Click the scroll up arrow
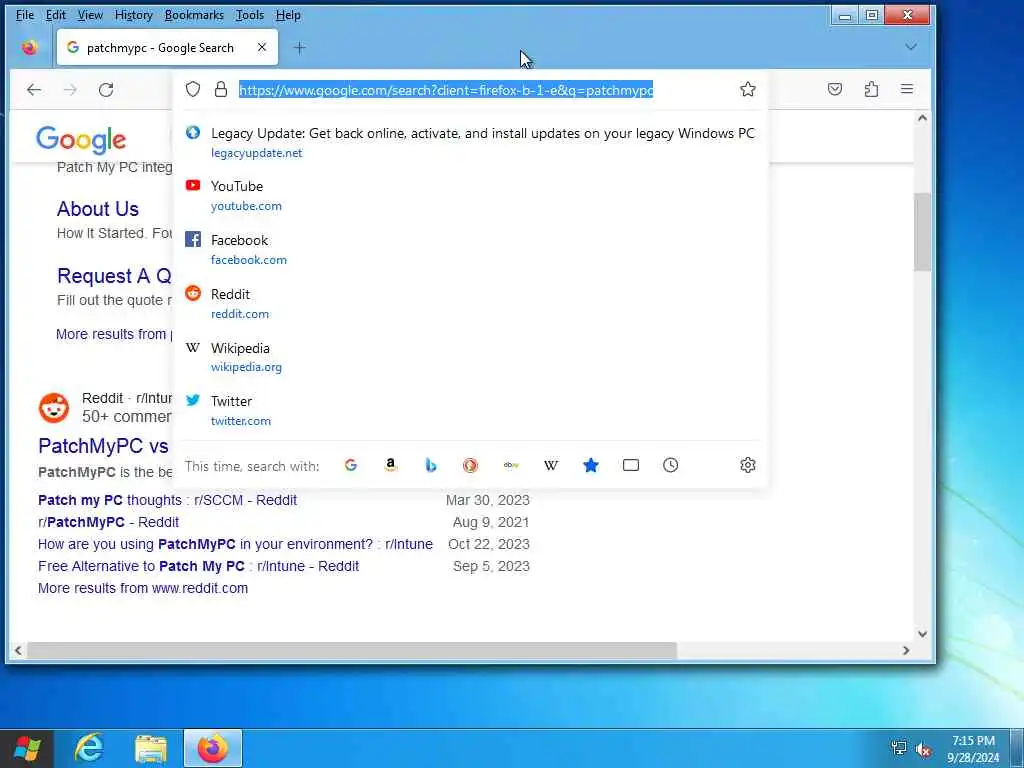Image resolution: width=1024 pixels, height=768 pixels. tap(922, 118)
